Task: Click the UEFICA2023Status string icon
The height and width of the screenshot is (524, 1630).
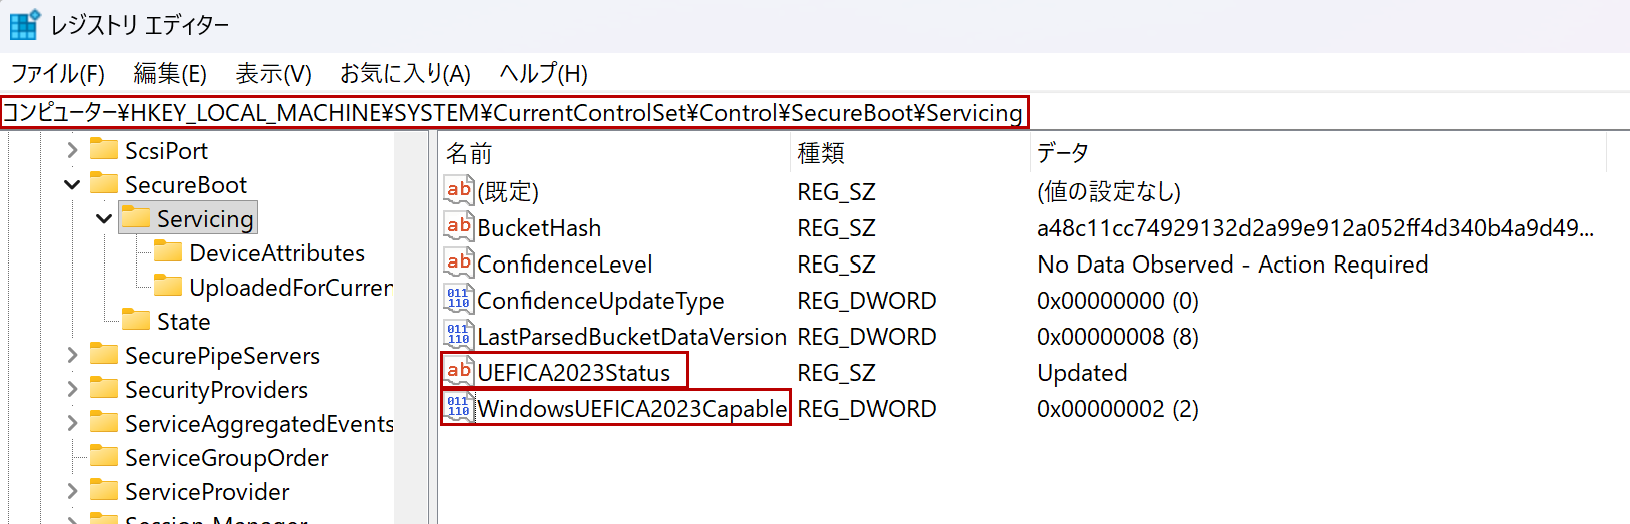Action: click(x=459, y=372)
